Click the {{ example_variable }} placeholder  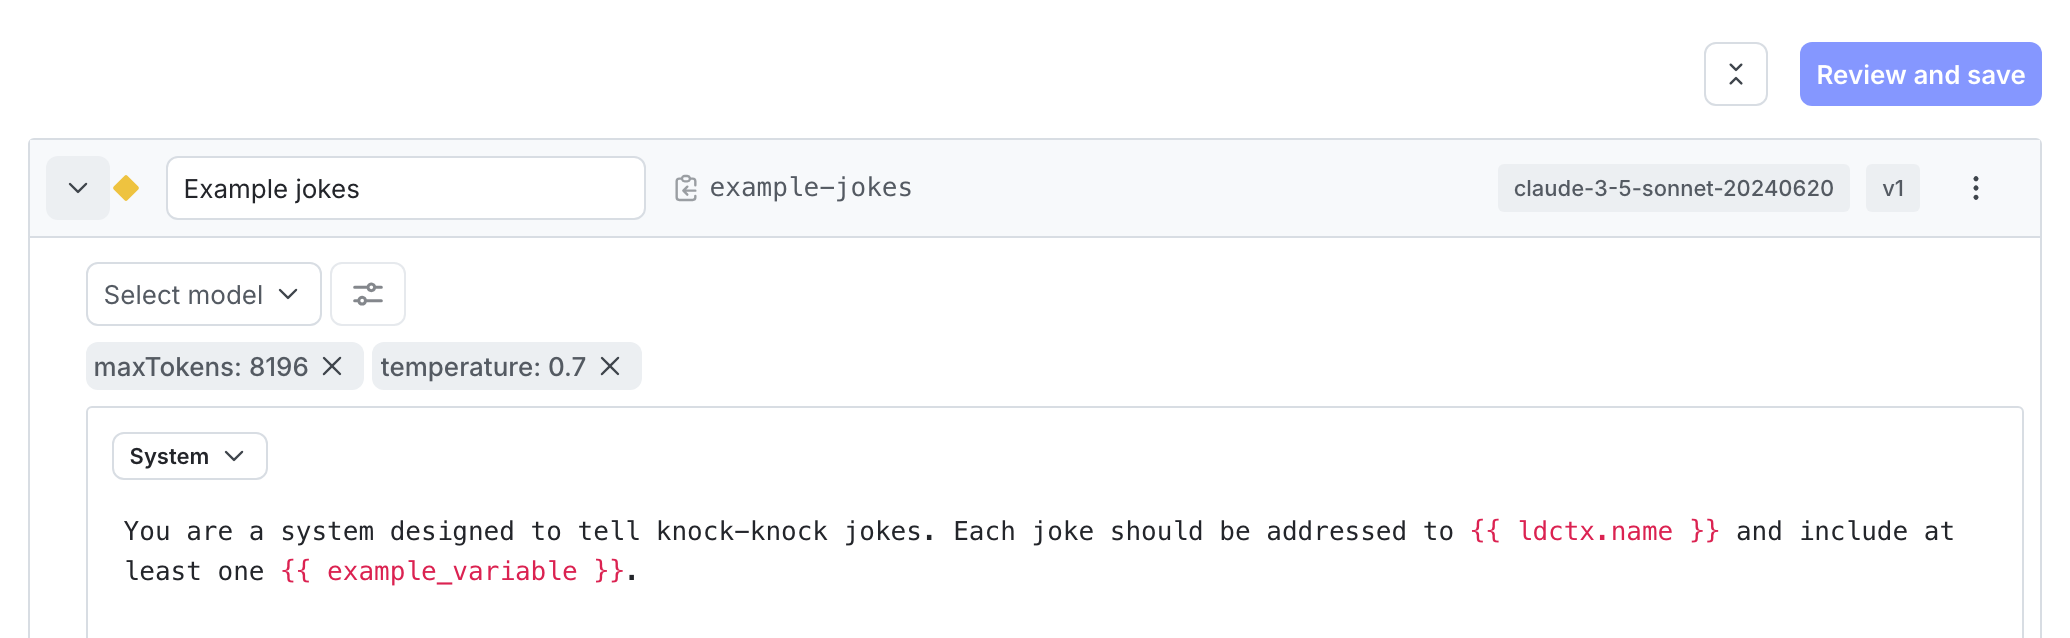(452, 571)
